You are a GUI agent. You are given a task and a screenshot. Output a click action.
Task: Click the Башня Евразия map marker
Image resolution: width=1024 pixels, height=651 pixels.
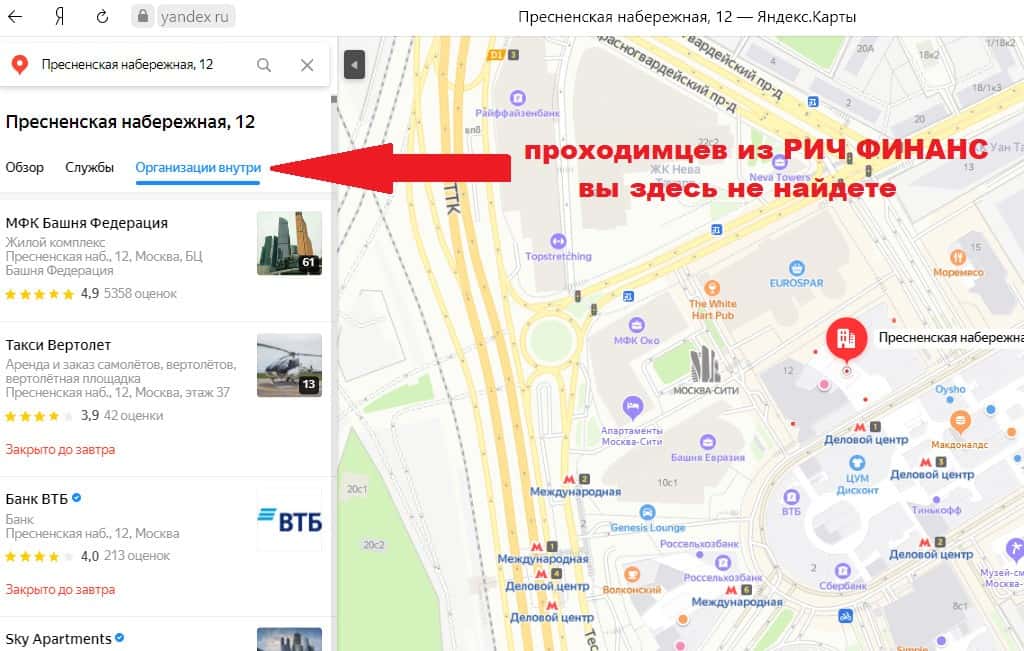coord(707,442)
